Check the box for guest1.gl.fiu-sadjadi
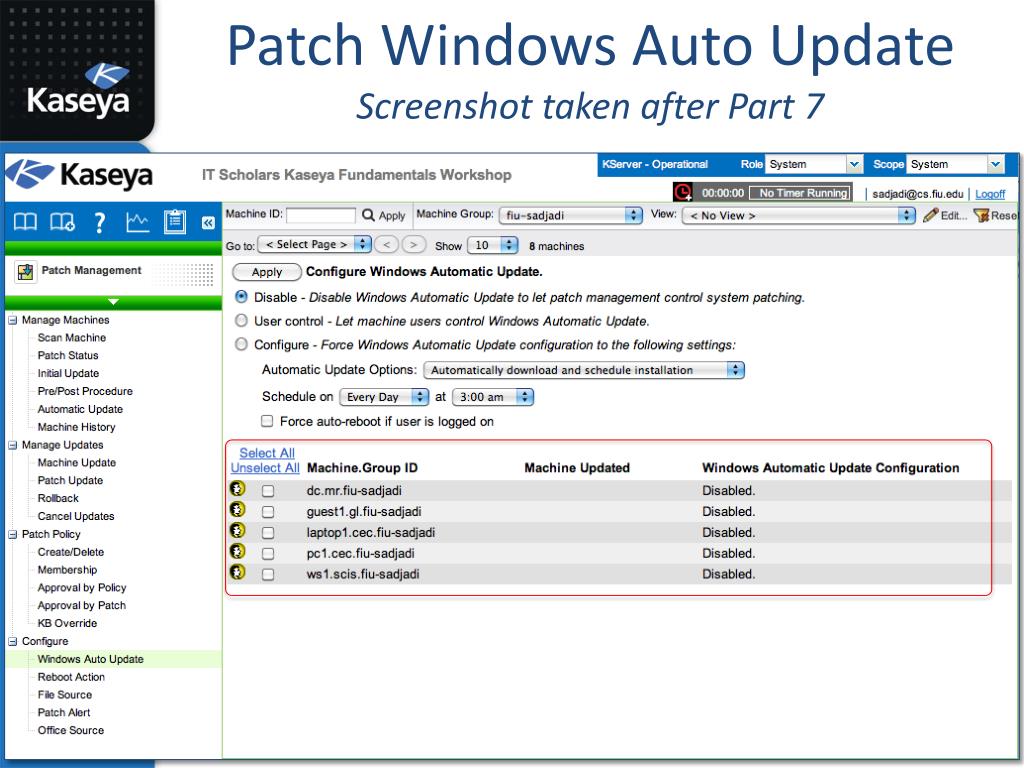Image resolution: width=1024 pixels, height=768 pixels. (268, 512)
